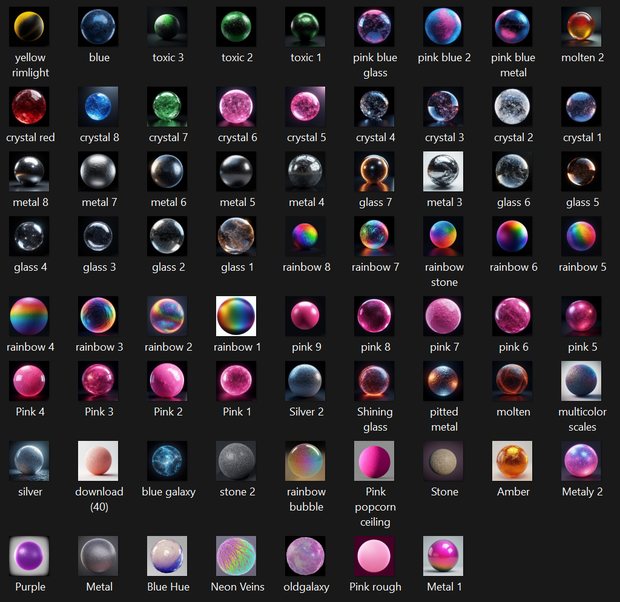Select the yellow rimlight sphere thumbnail
620x602 pixels.
pyautogui.click(x=29, y=27)
